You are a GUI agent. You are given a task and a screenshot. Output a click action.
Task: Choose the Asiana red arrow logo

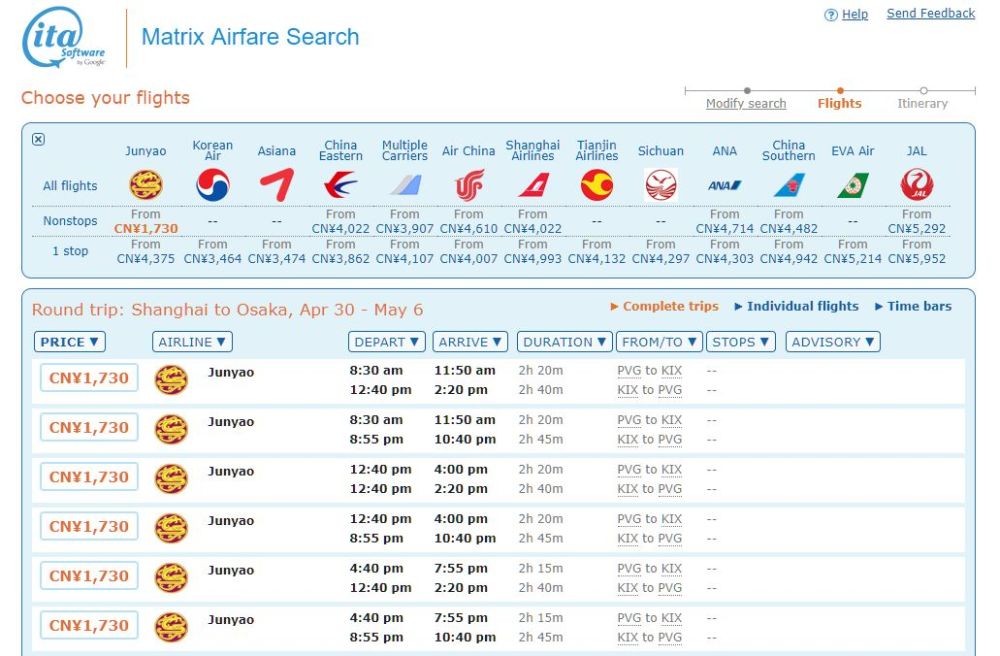coord(277,186)
